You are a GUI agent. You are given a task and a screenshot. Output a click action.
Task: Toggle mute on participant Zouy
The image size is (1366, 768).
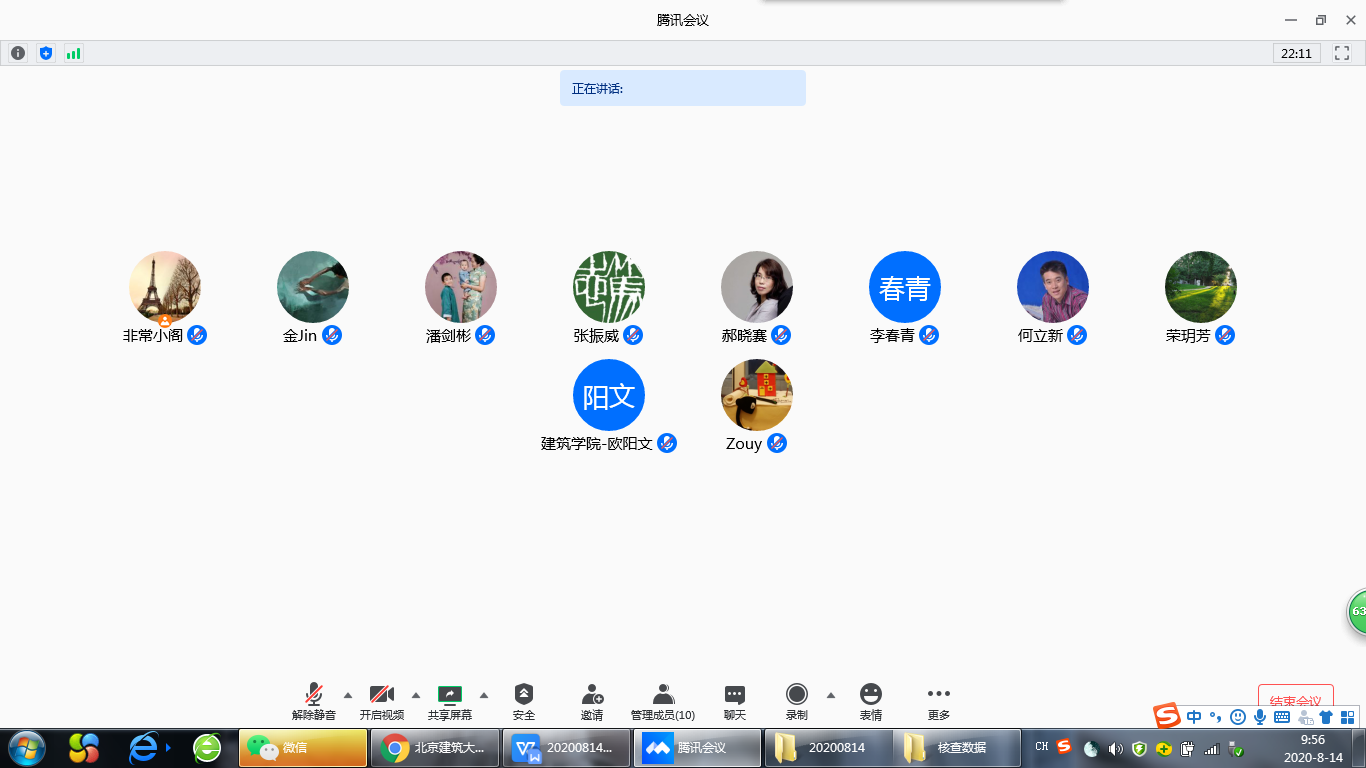(779, 443)
